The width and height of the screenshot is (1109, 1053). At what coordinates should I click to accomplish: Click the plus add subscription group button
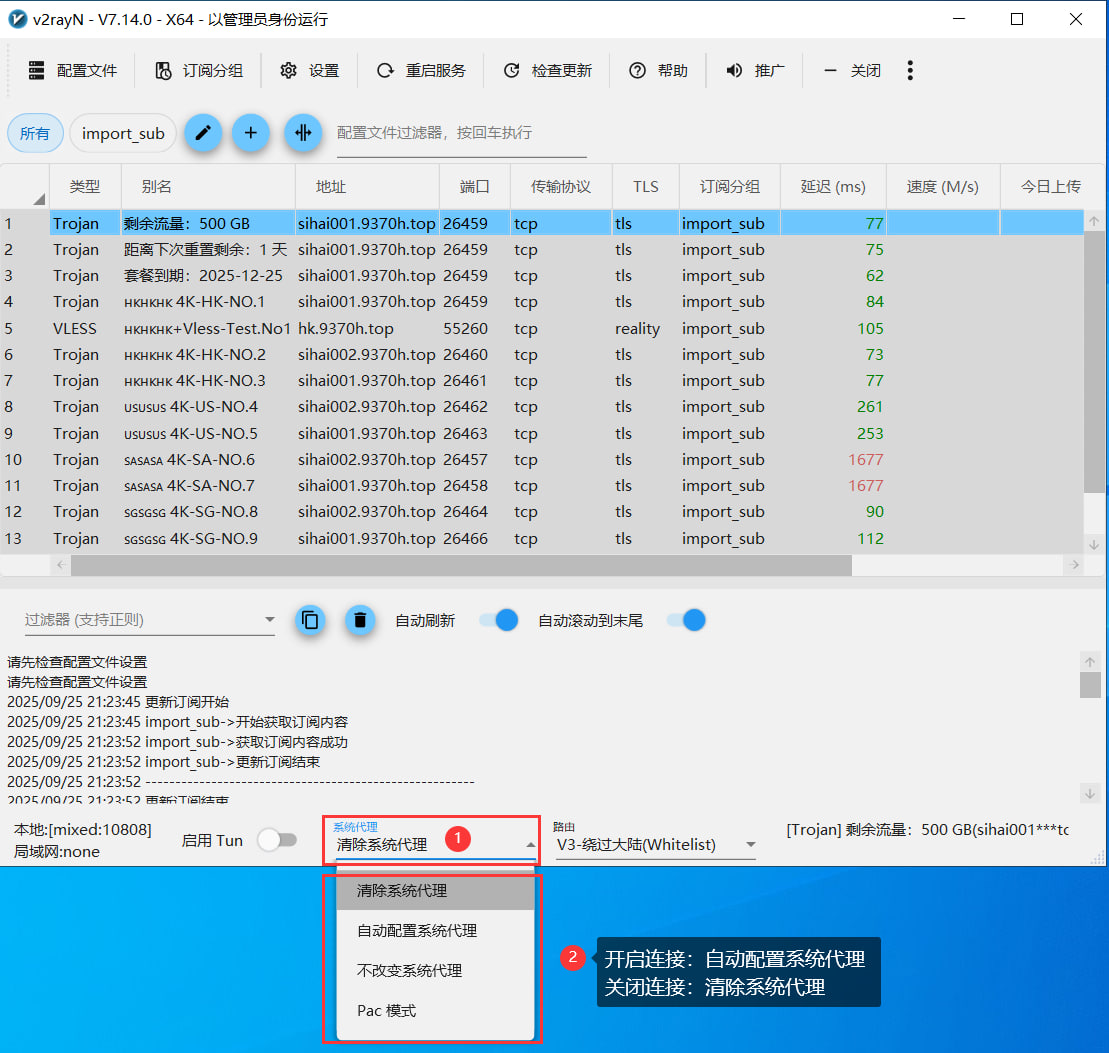pyautogui.click(x=251, y=133)
